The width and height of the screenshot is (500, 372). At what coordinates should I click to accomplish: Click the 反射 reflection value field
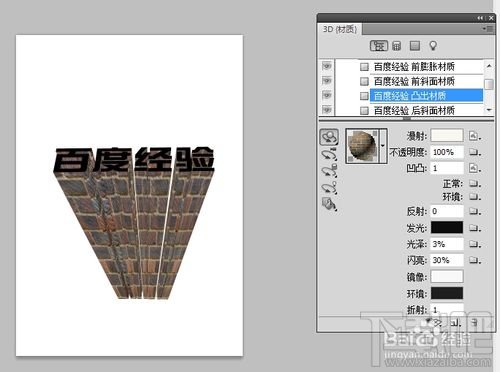coord(447,211)
